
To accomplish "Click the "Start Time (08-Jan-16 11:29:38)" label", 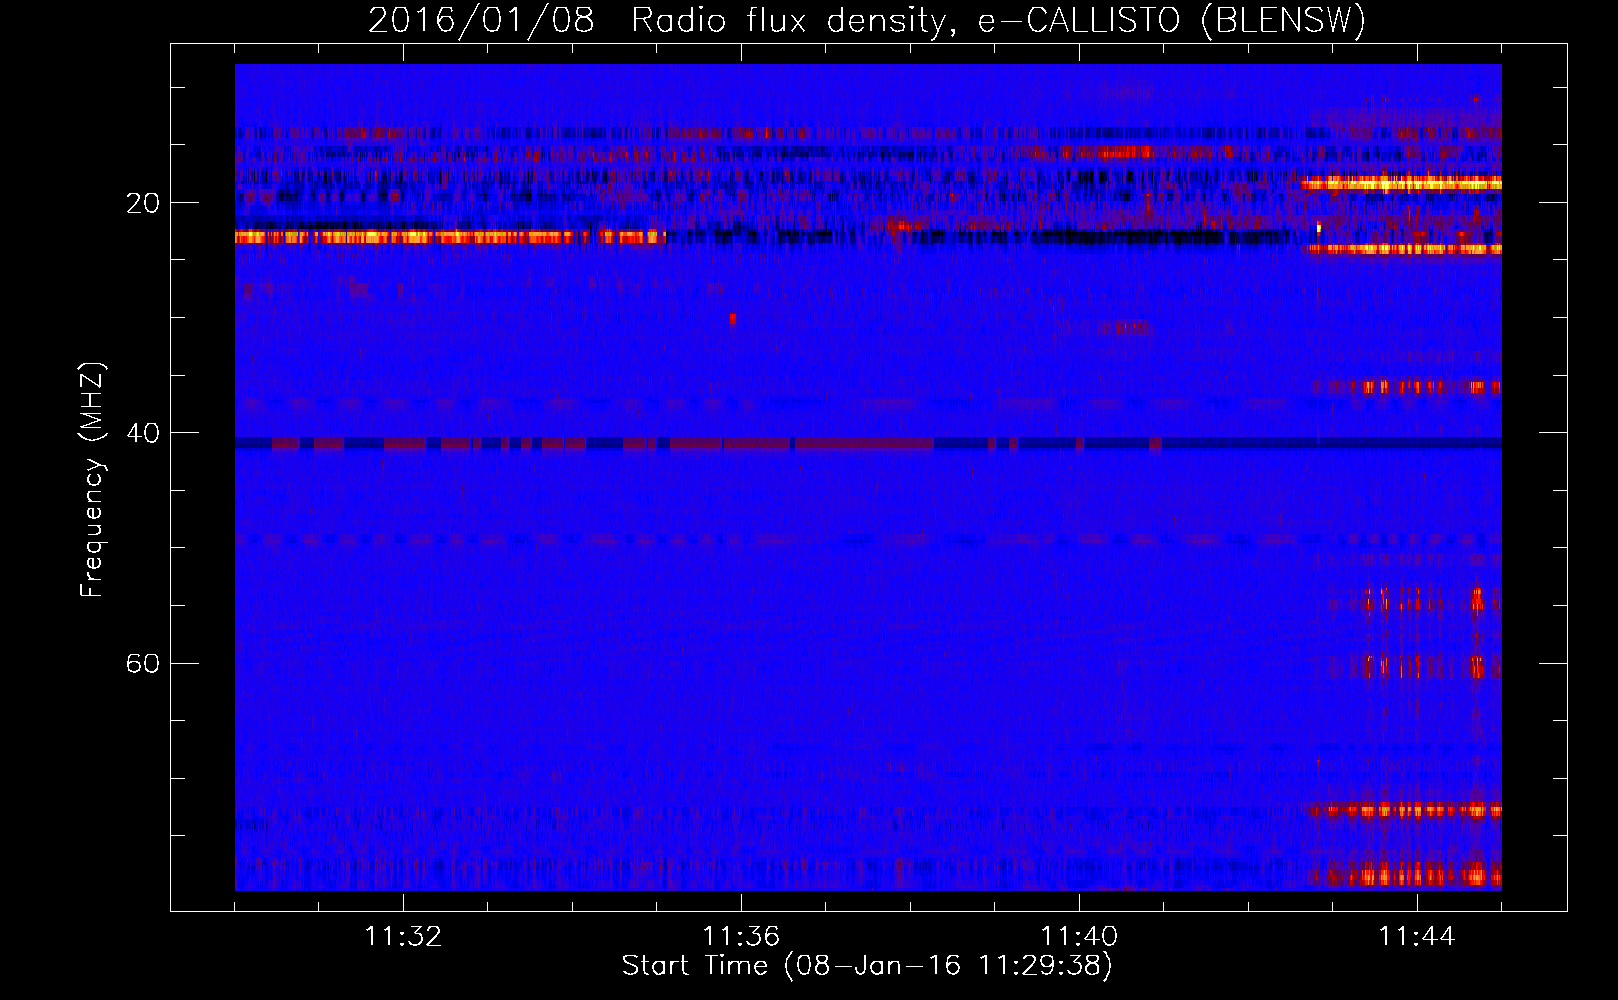I will pos(866,966).
